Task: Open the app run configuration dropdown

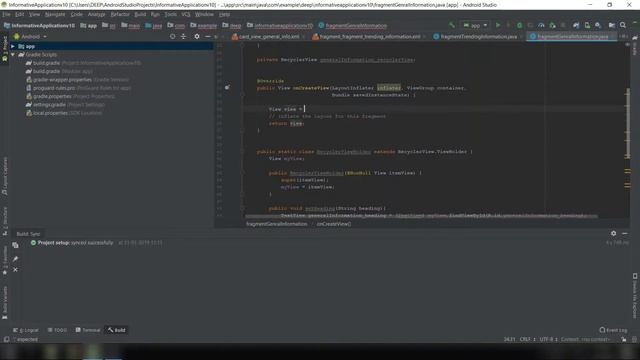Action: (x=475, y=25)
